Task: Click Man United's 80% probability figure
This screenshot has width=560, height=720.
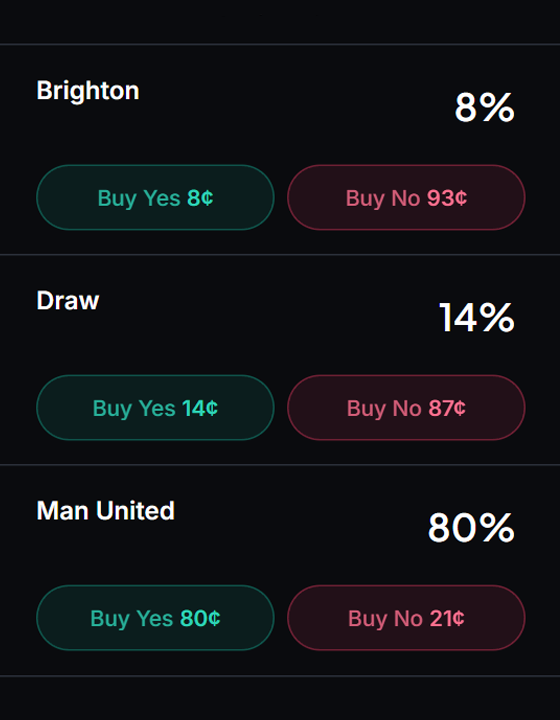Action: (471, 528)
